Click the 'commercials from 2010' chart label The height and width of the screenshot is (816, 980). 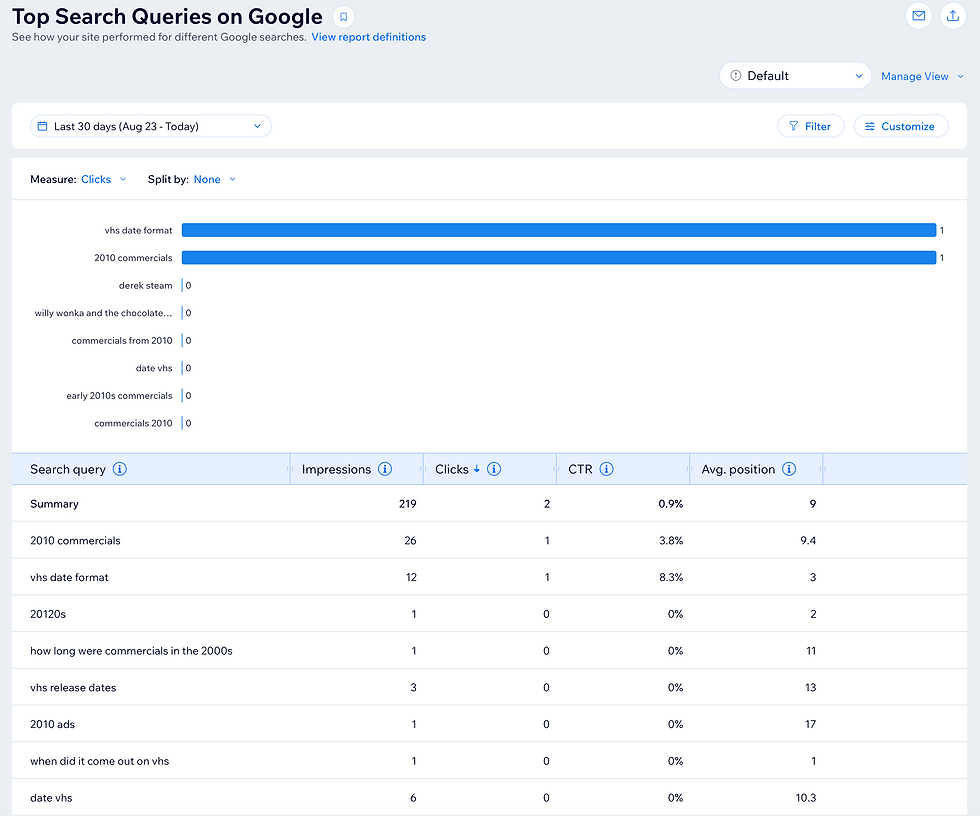(122, 341)
